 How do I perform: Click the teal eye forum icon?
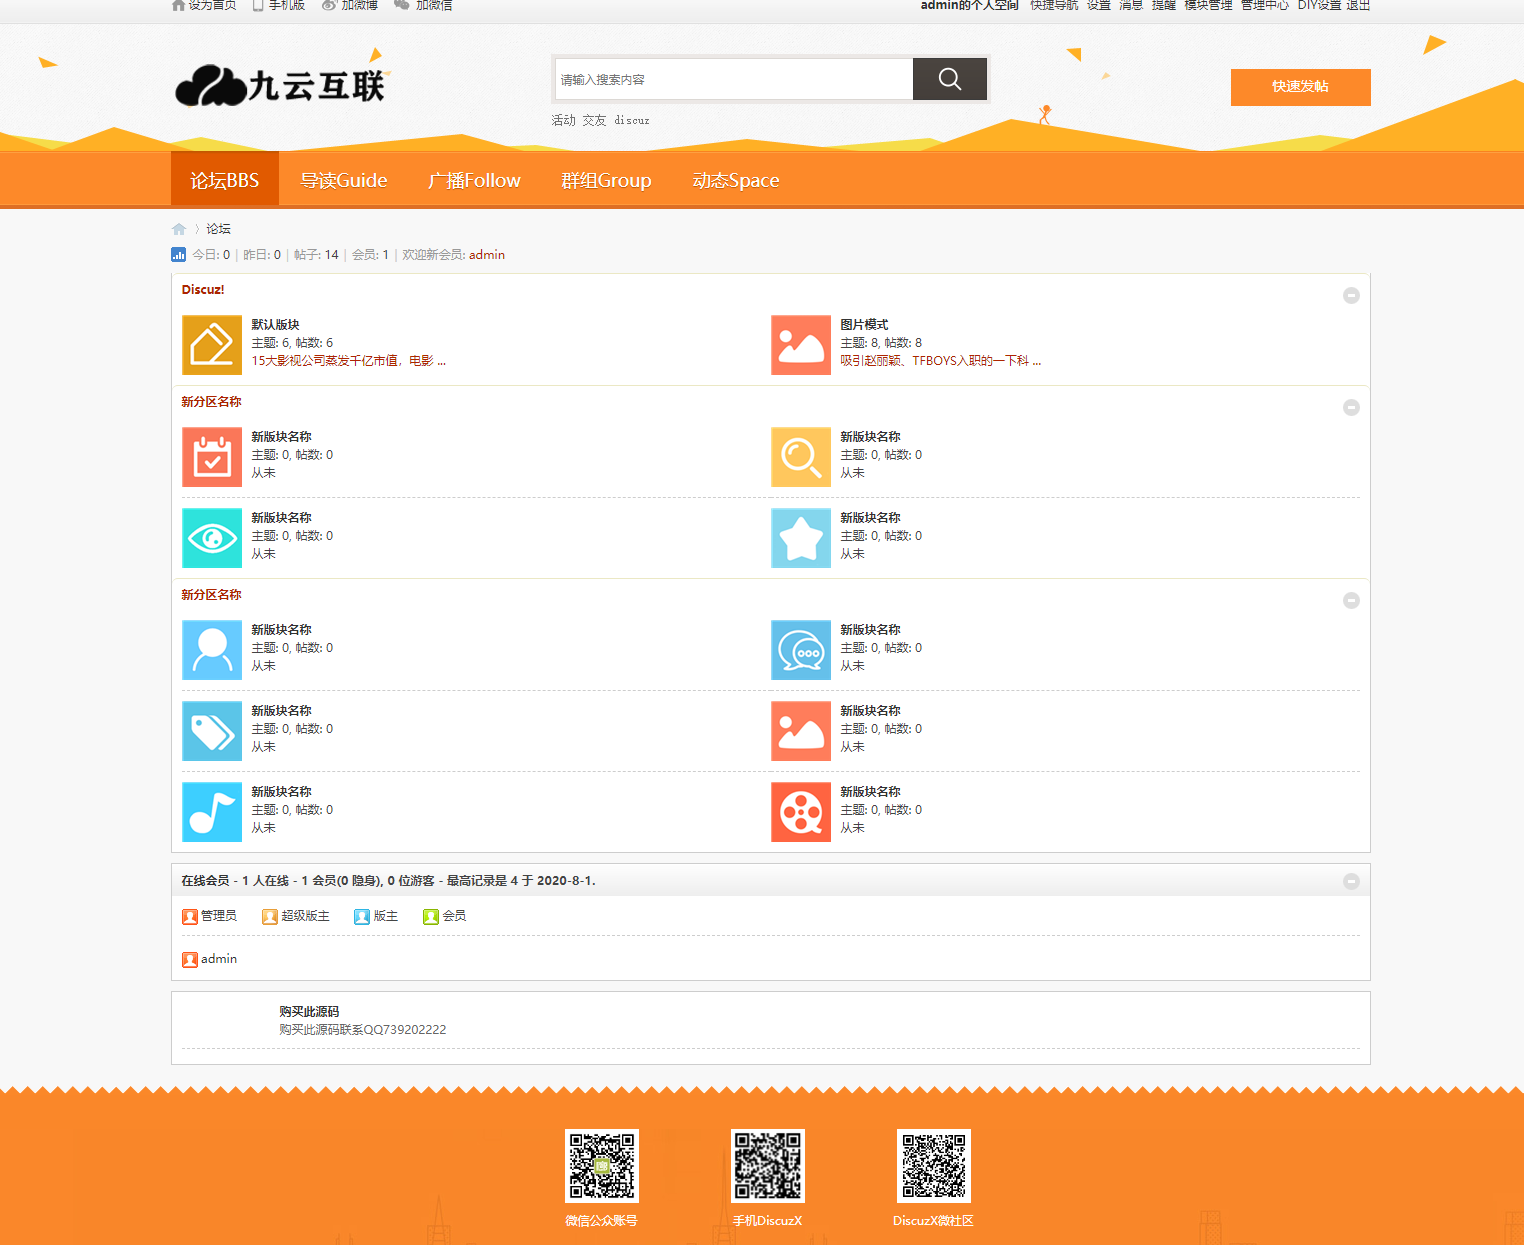click(212, 538)
